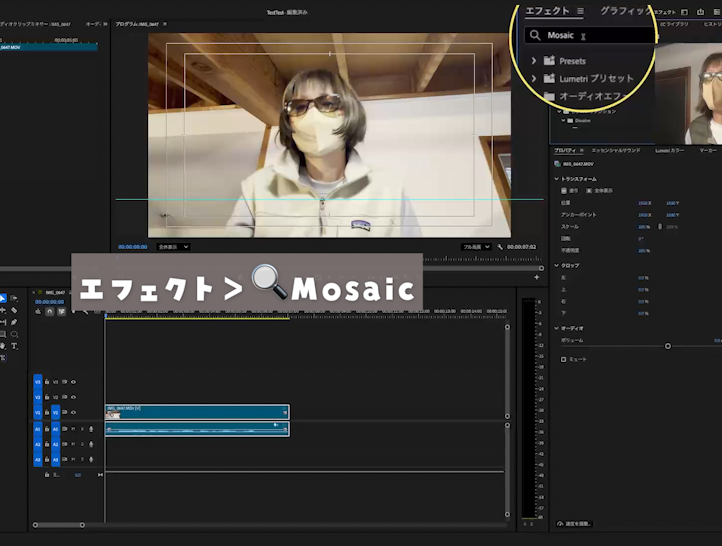The height and width of the screenshot is (546, 722).
Task: Hide track V3 with eye icon
Action: (73, 381)
